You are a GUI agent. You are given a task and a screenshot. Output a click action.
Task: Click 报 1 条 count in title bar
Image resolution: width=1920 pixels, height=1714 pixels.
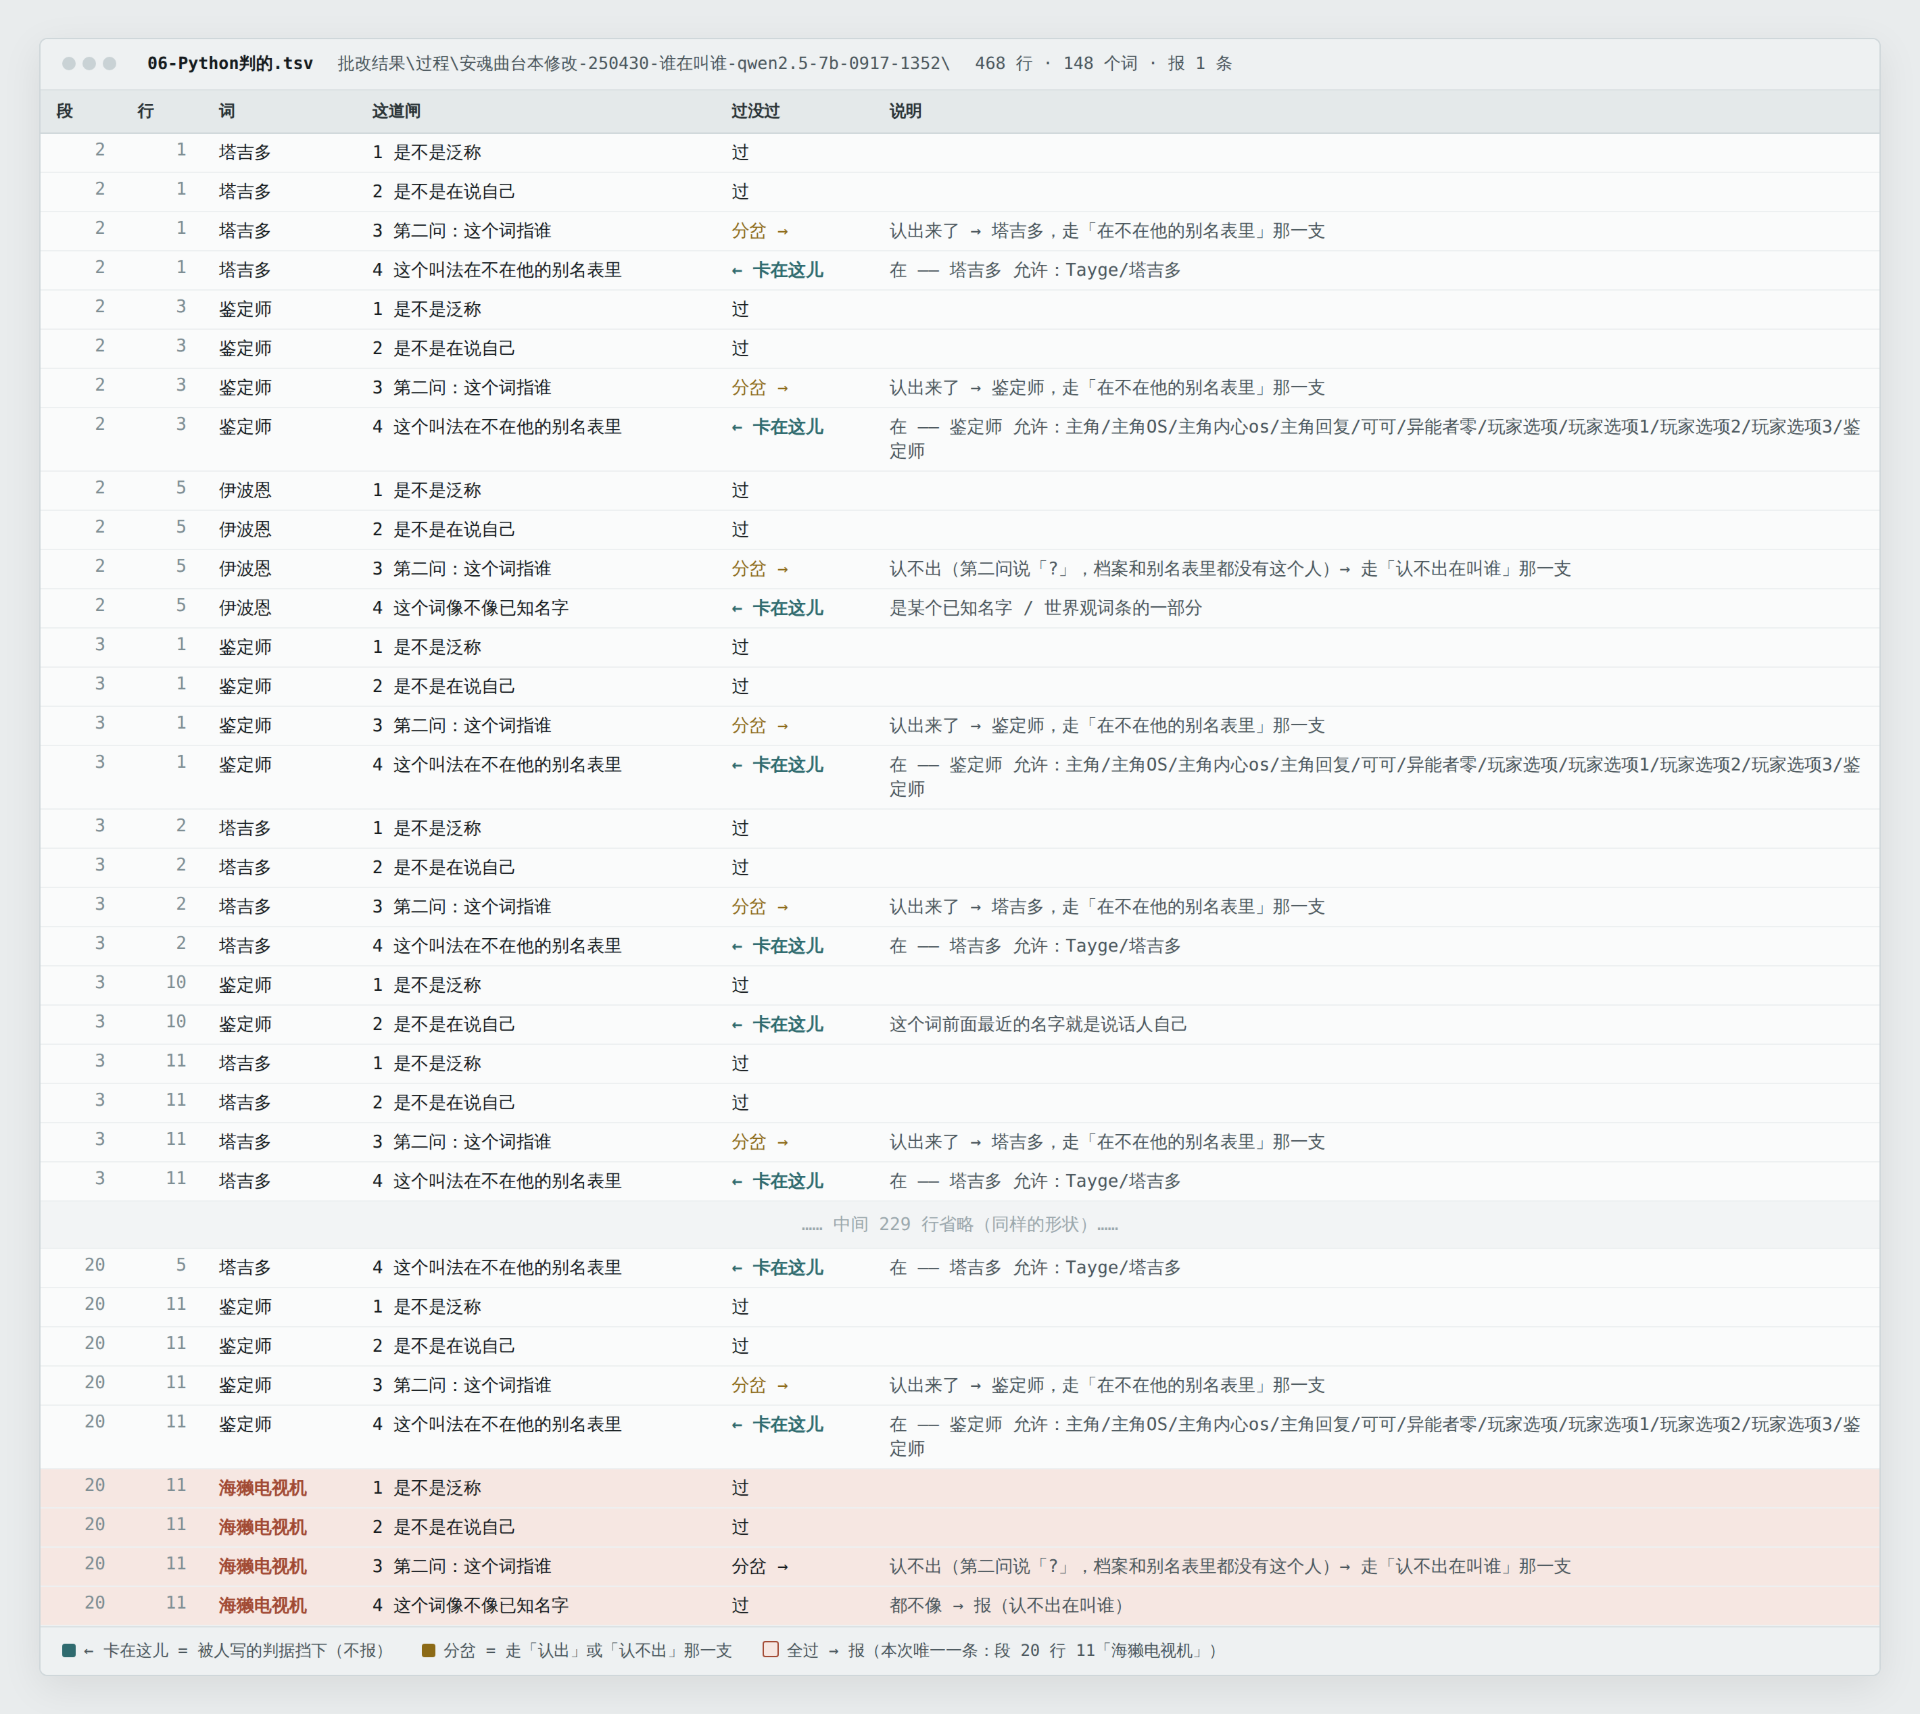click(1199, 63)
